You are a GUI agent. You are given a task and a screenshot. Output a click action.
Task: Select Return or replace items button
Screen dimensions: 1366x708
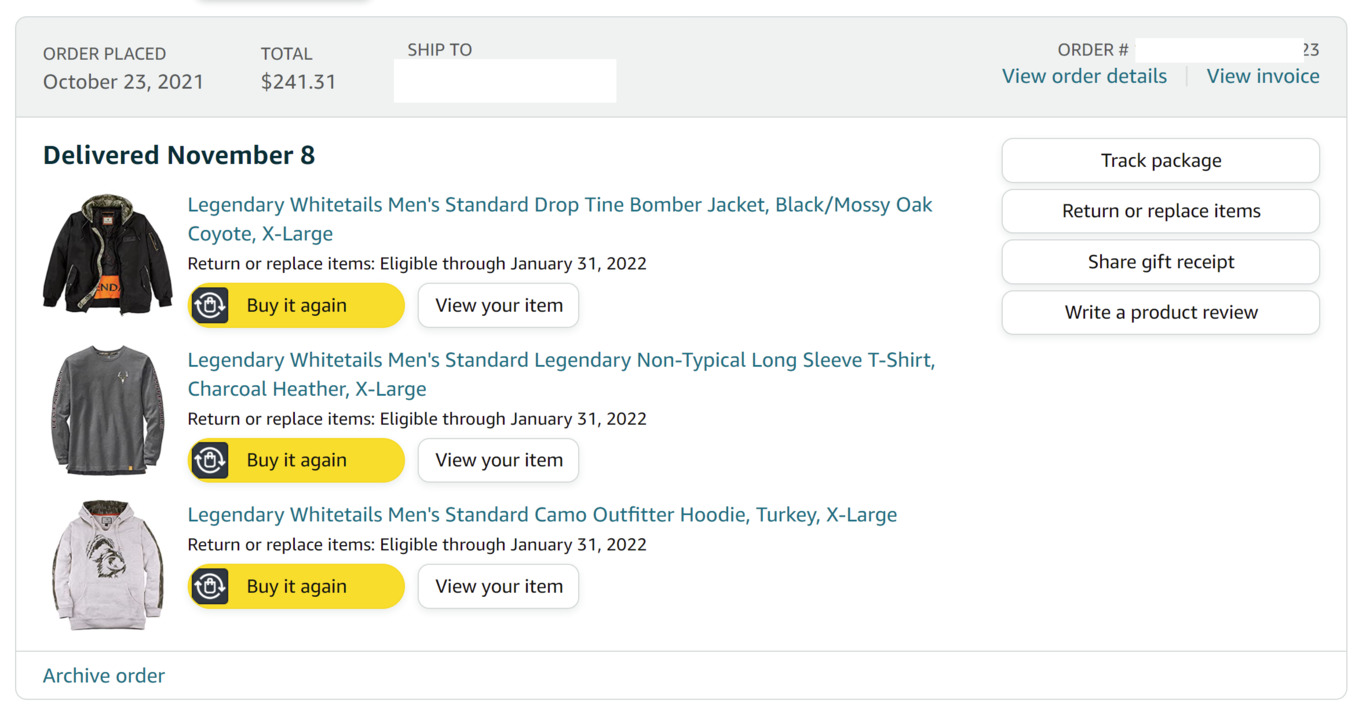(1161, 211)
